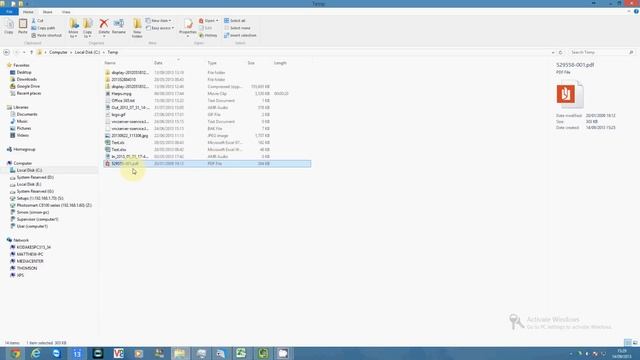Click Local Disk (C:) in the breadcrumb

click(87, 52)
